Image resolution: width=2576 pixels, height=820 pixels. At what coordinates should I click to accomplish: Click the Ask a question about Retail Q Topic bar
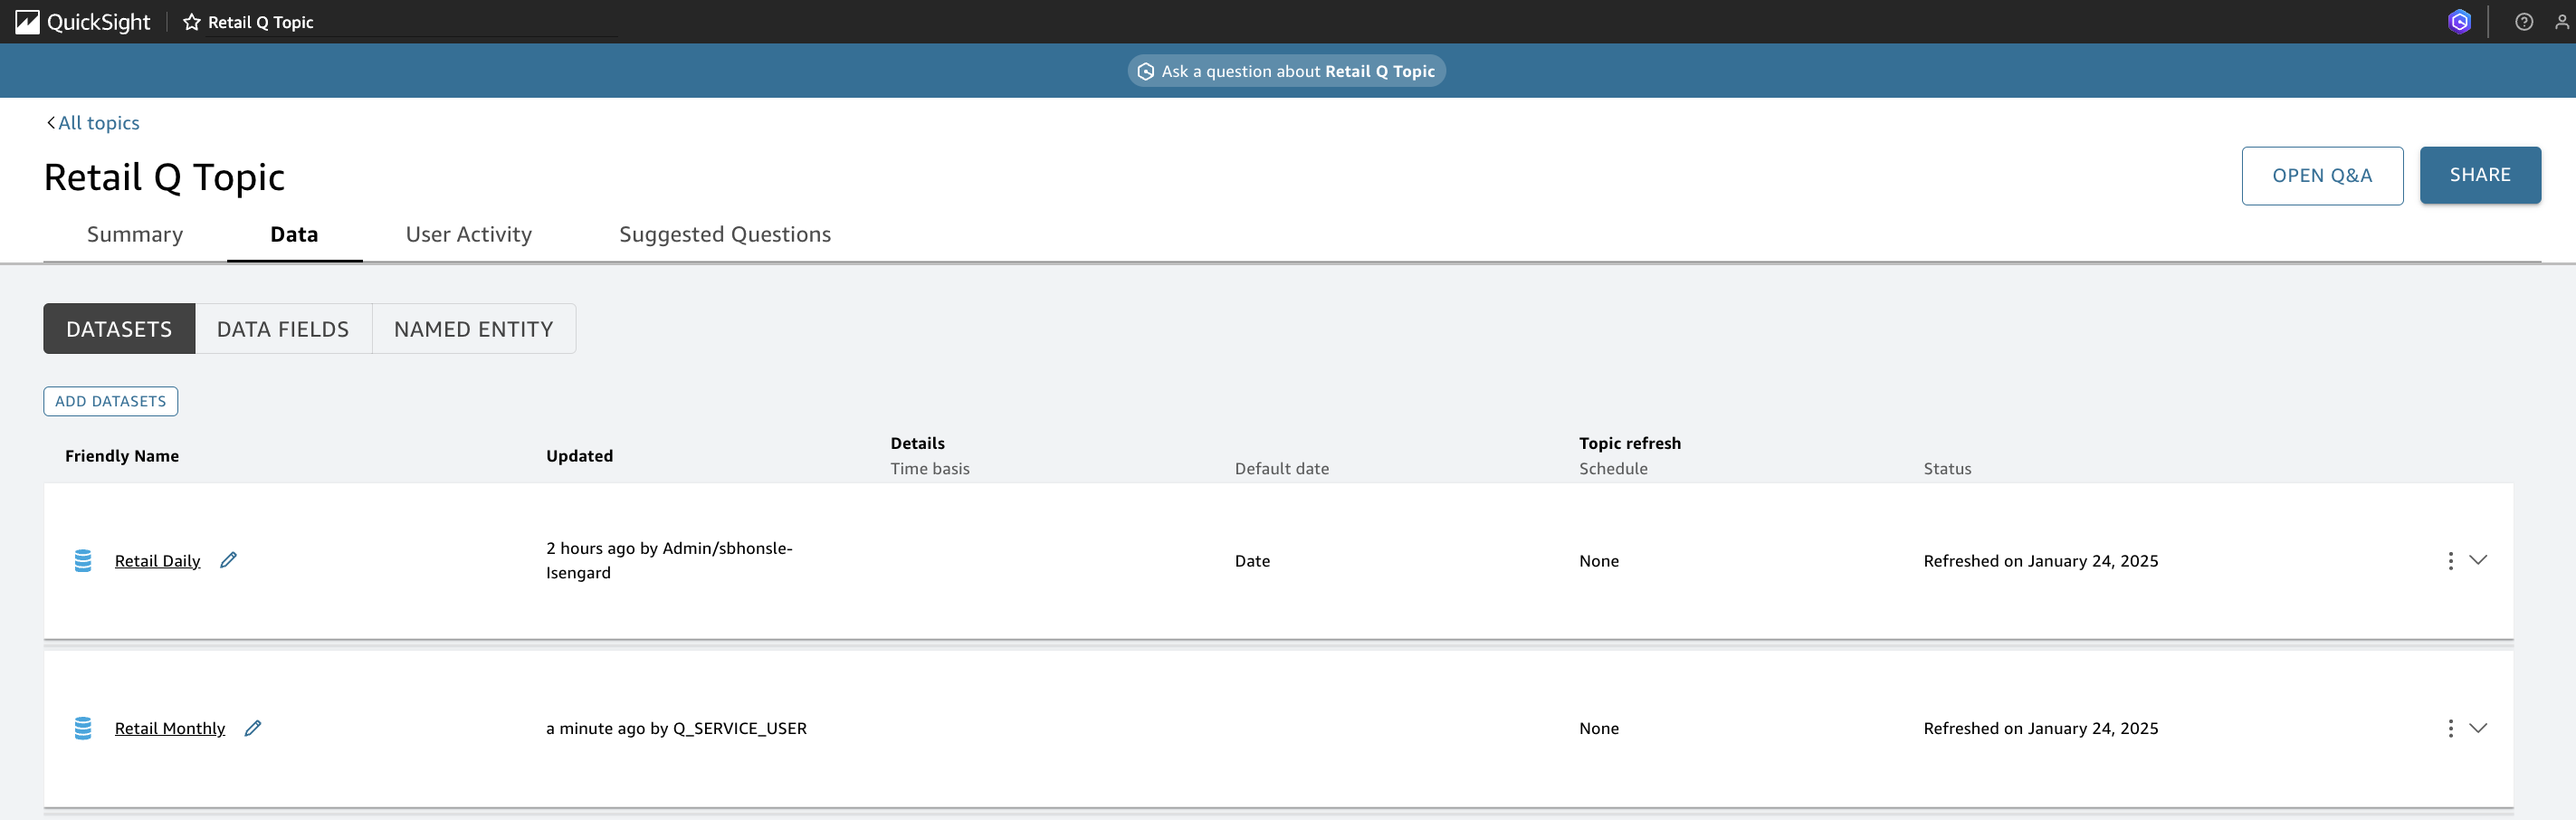tap(1287, 71)
